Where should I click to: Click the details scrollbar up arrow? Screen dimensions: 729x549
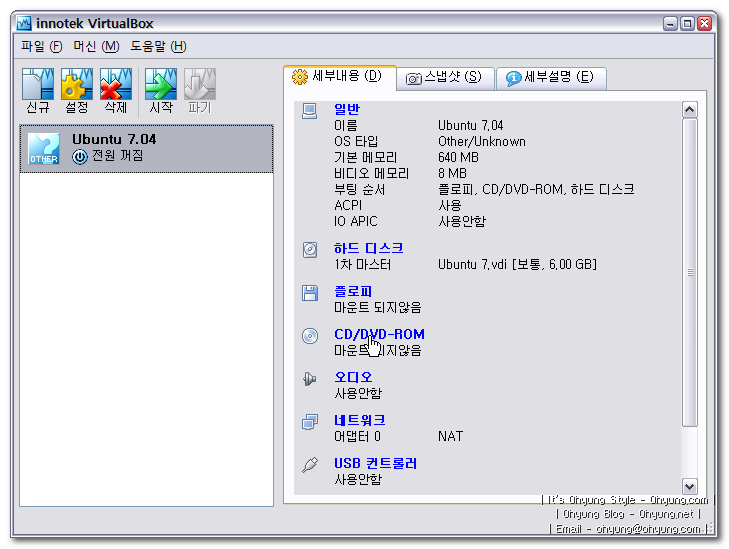(689, 110)
